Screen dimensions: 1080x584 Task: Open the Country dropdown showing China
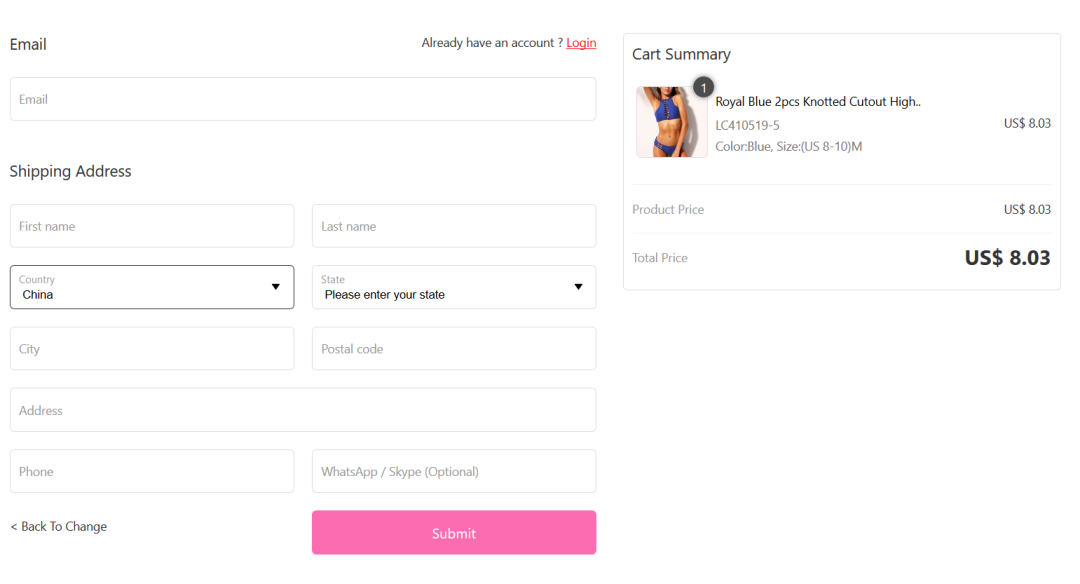click(x=152, y=287)
